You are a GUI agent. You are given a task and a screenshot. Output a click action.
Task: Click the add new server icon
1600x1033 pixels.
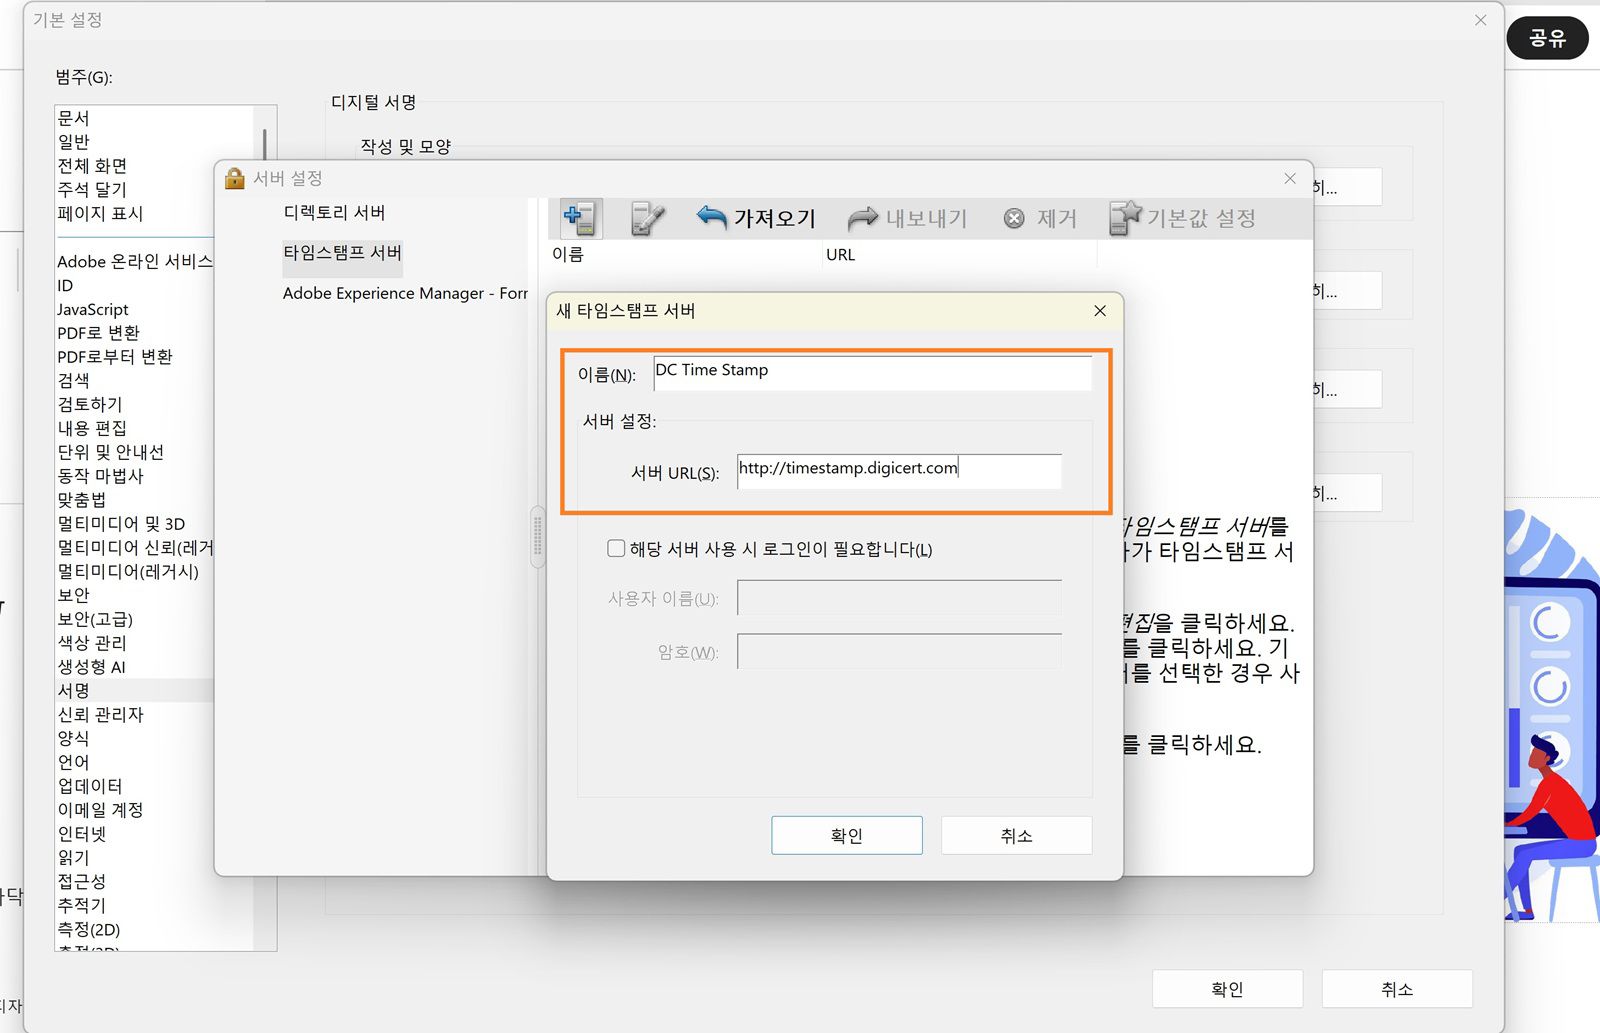pos(580,218)
